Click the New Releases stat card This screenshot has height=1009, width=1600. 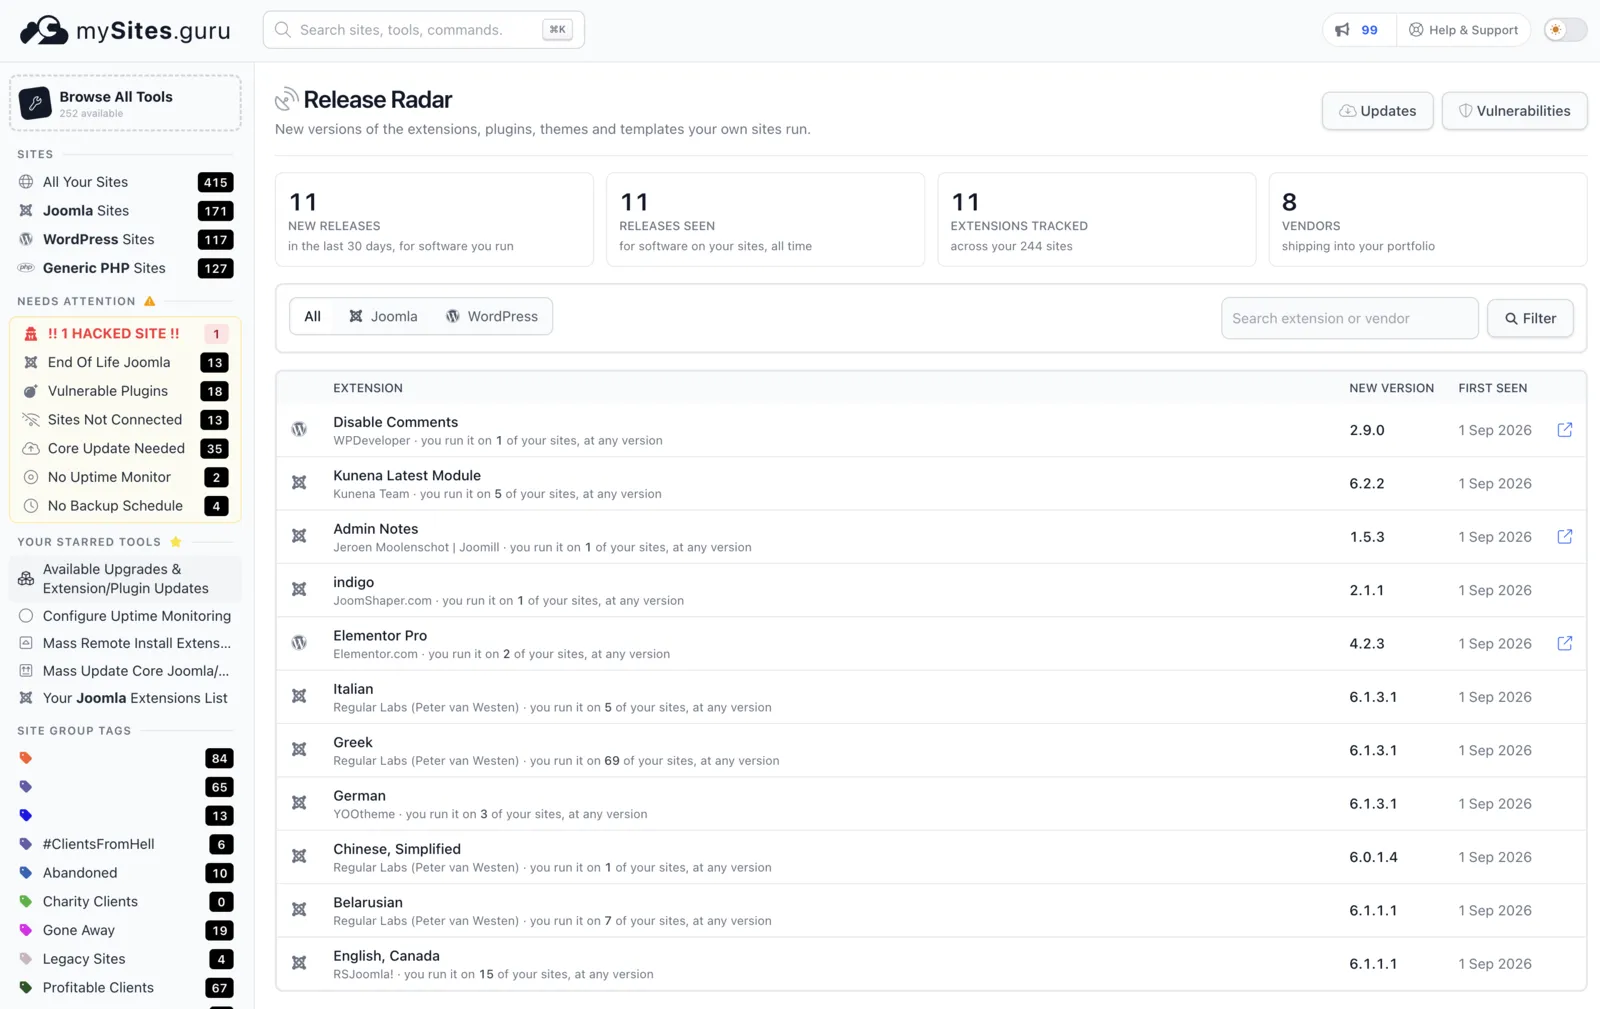tap(434, 220)
